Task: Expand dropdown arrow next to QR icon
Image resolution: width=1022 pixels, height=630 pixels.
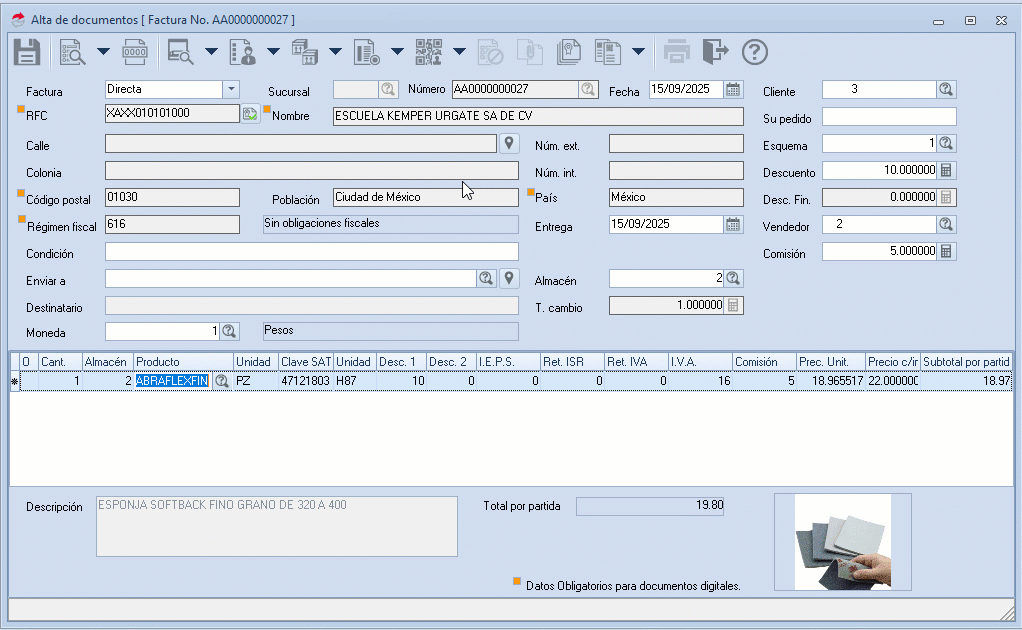Action: click(x=459, y=51)
